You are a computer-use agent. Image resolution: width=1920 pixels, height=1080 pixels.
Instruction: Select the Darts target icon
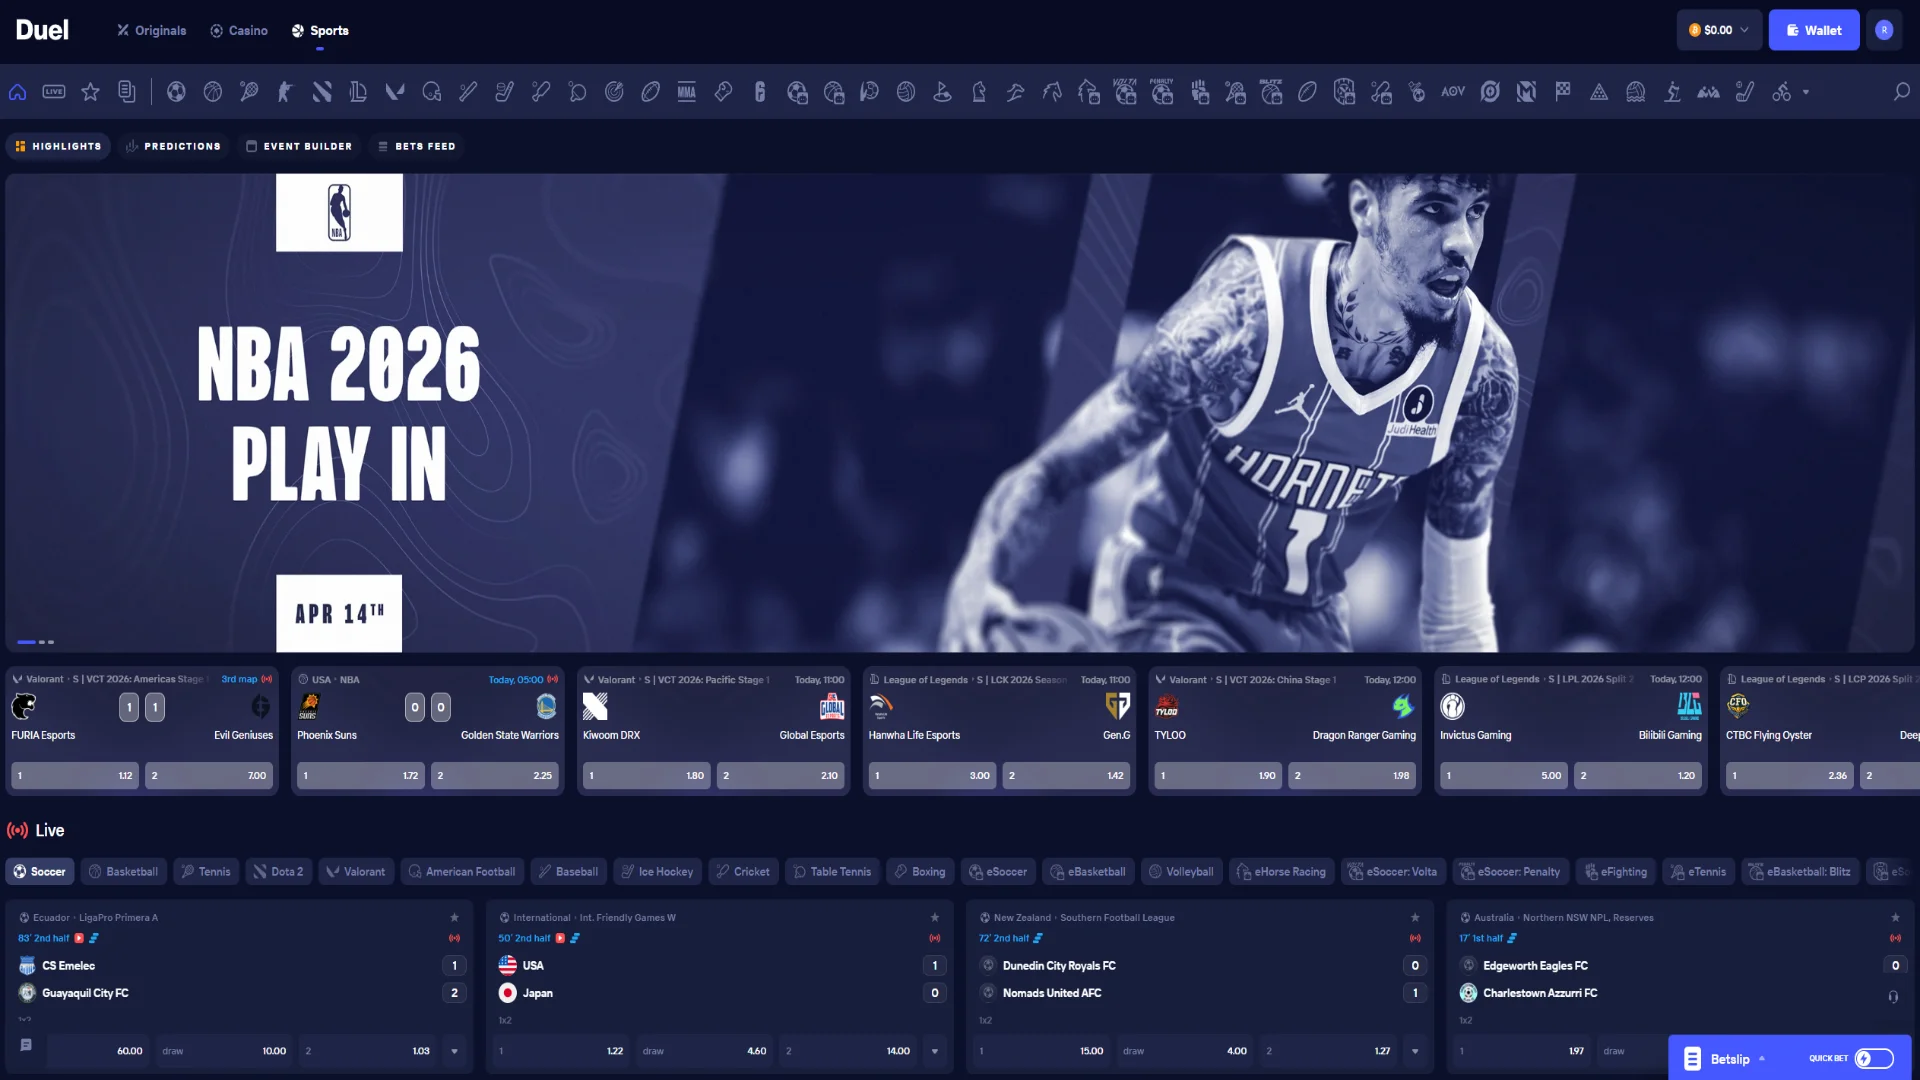(x=614, y=92)
